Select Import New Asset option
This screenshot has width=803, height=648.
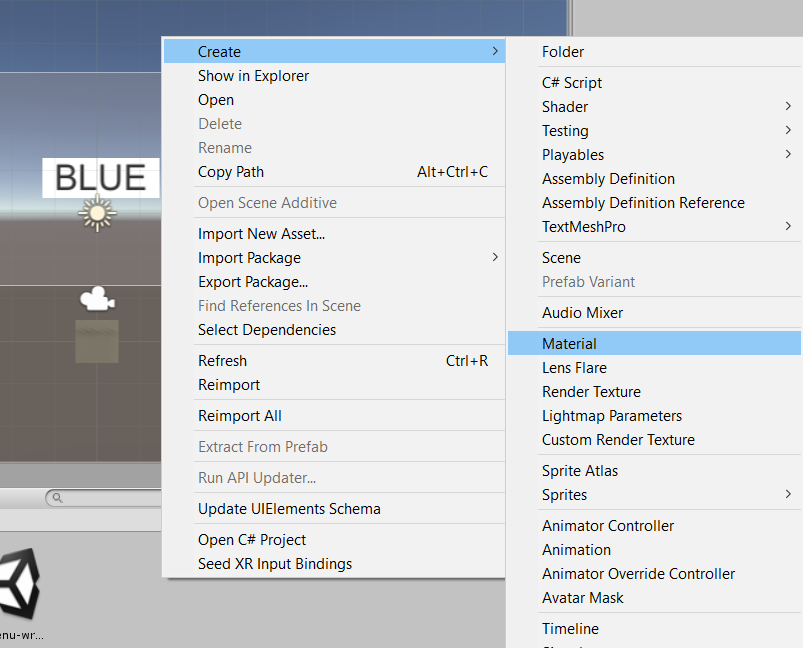(x=261, y=234)
